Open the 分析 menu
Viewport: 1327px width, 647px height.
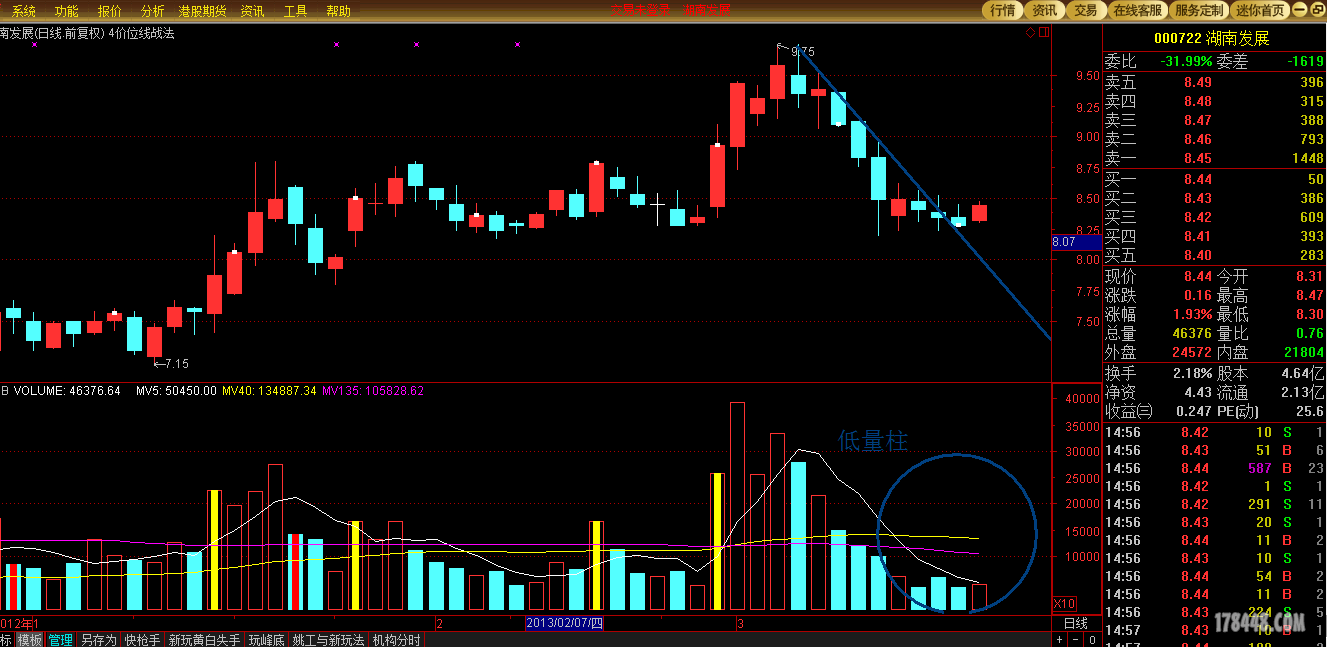click(x=153, y=11)
